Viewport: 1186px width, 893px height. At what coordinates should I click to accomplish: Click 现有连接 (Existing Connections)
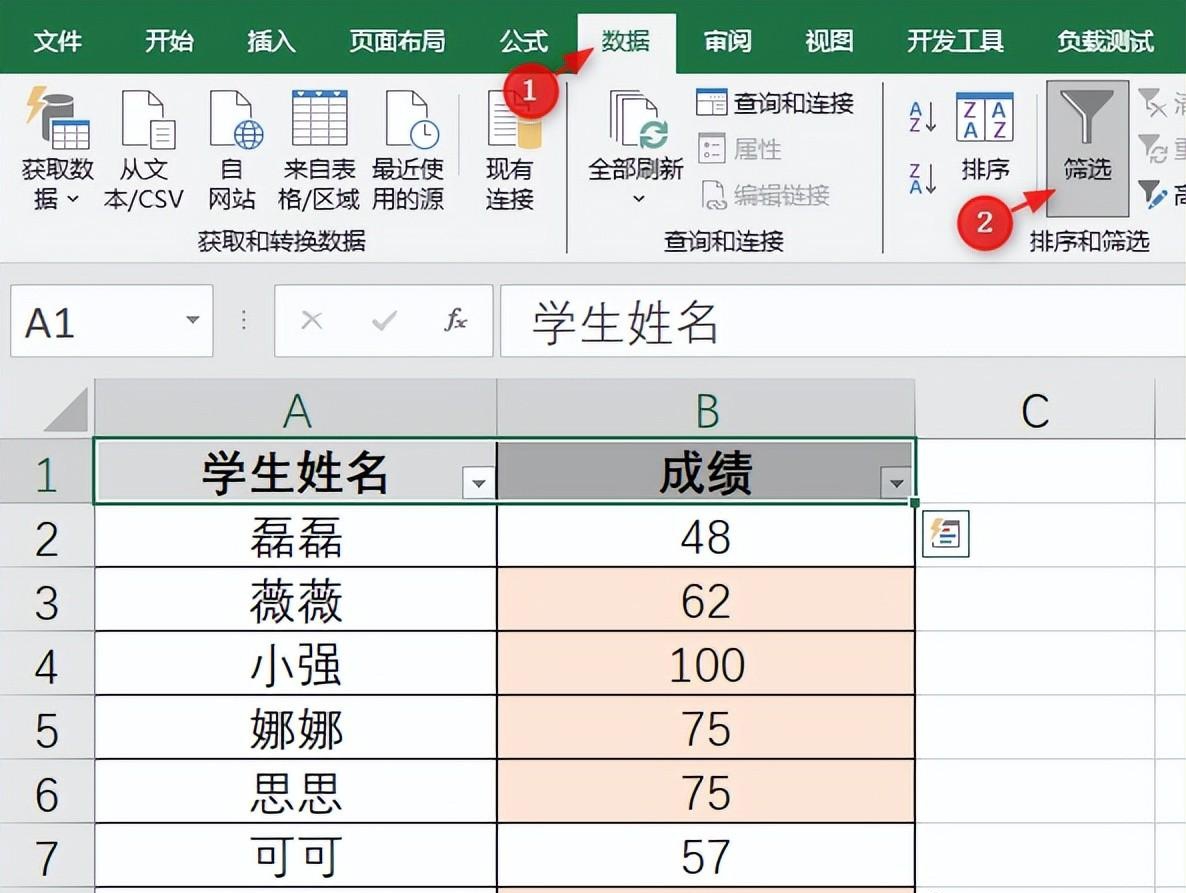[x=510, y=150]
